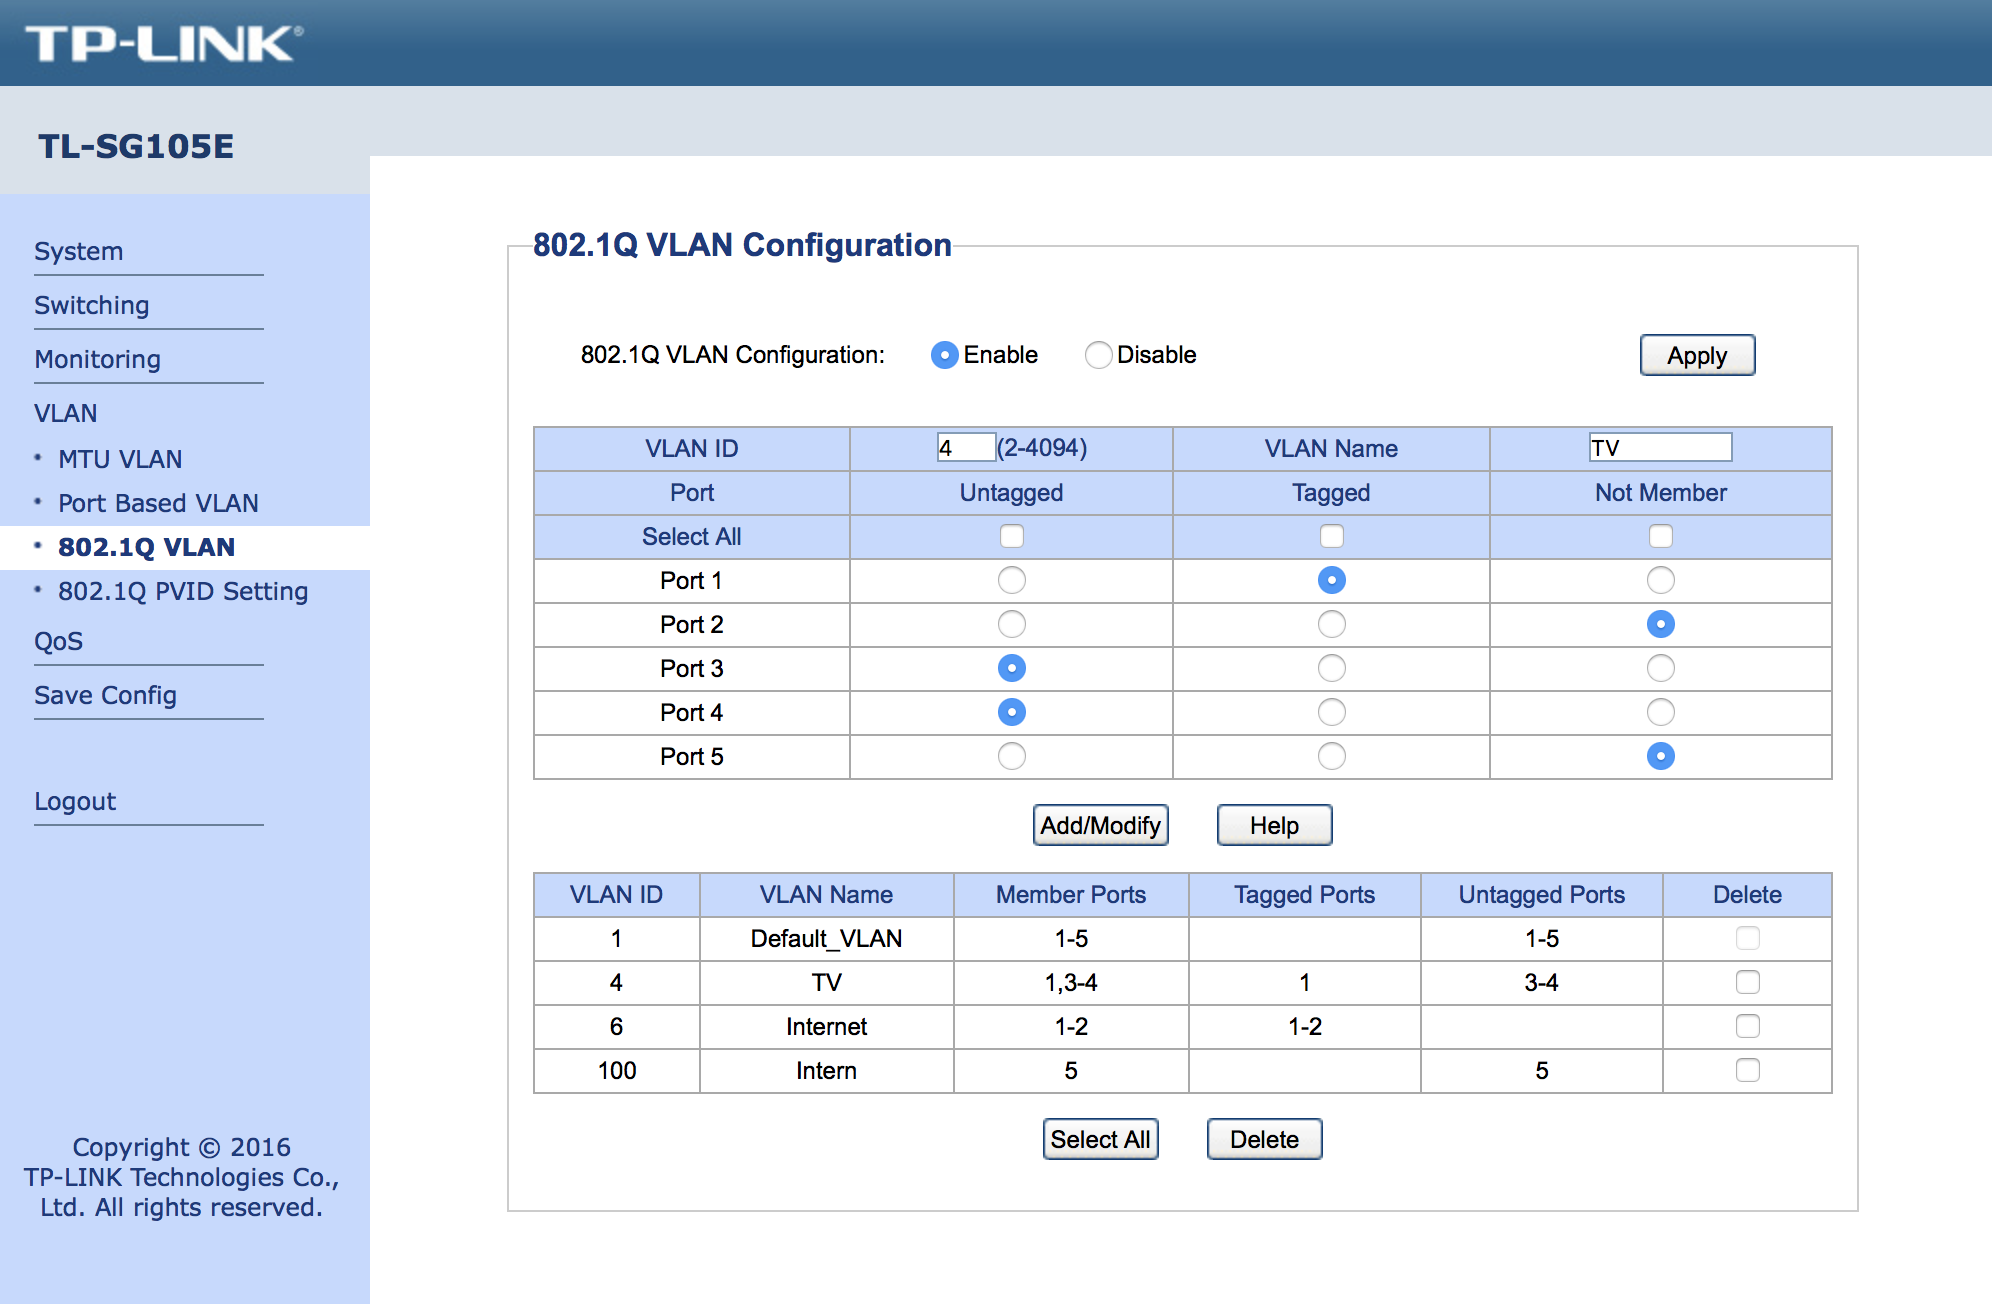Viewport: 1992px width, 1304px height.
Task: Edit VLAN Name field for TV
Action: click(1659, 447)
